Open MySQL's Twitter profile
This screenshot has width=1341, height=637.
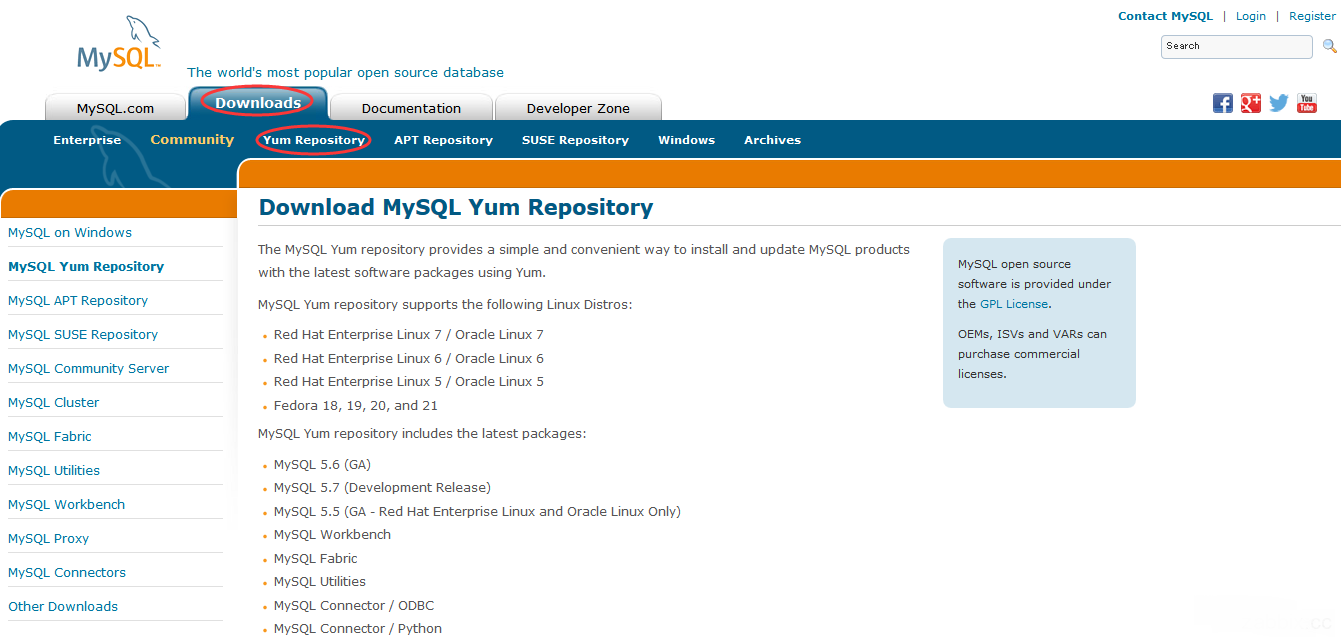pyautogui.click(x=1278, y=103)
